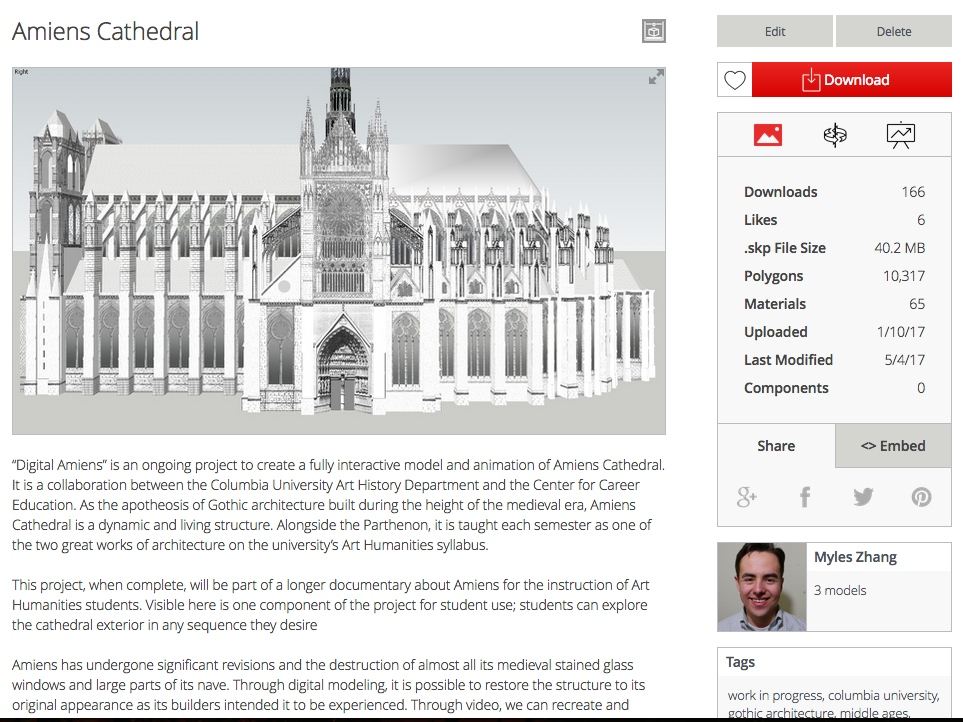Open the 3D viewer icon beside the title
Viewport: 963px width, 722px height.
[x=653, y=31]
